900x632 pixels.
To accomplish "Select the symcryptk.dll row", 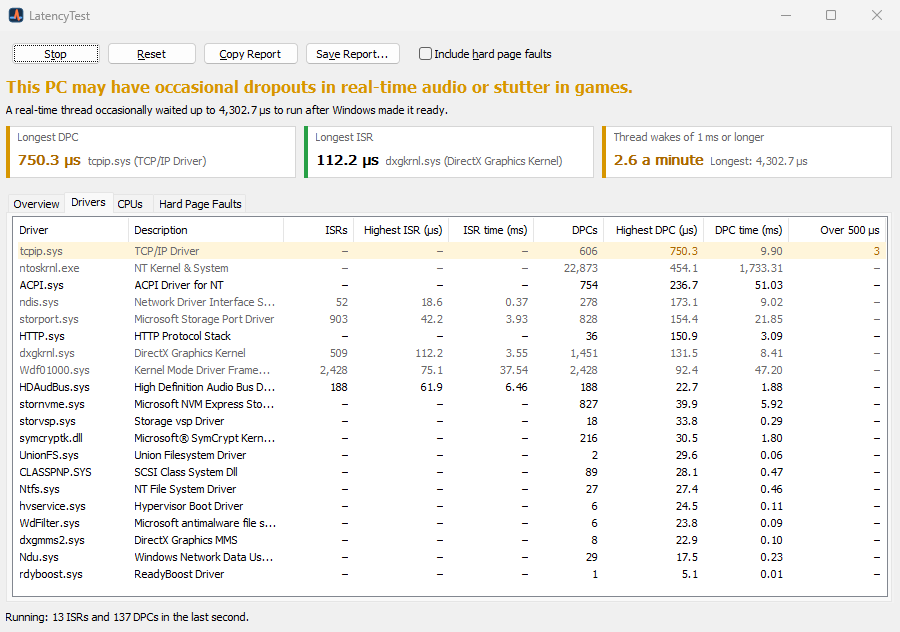I will 449,438.
